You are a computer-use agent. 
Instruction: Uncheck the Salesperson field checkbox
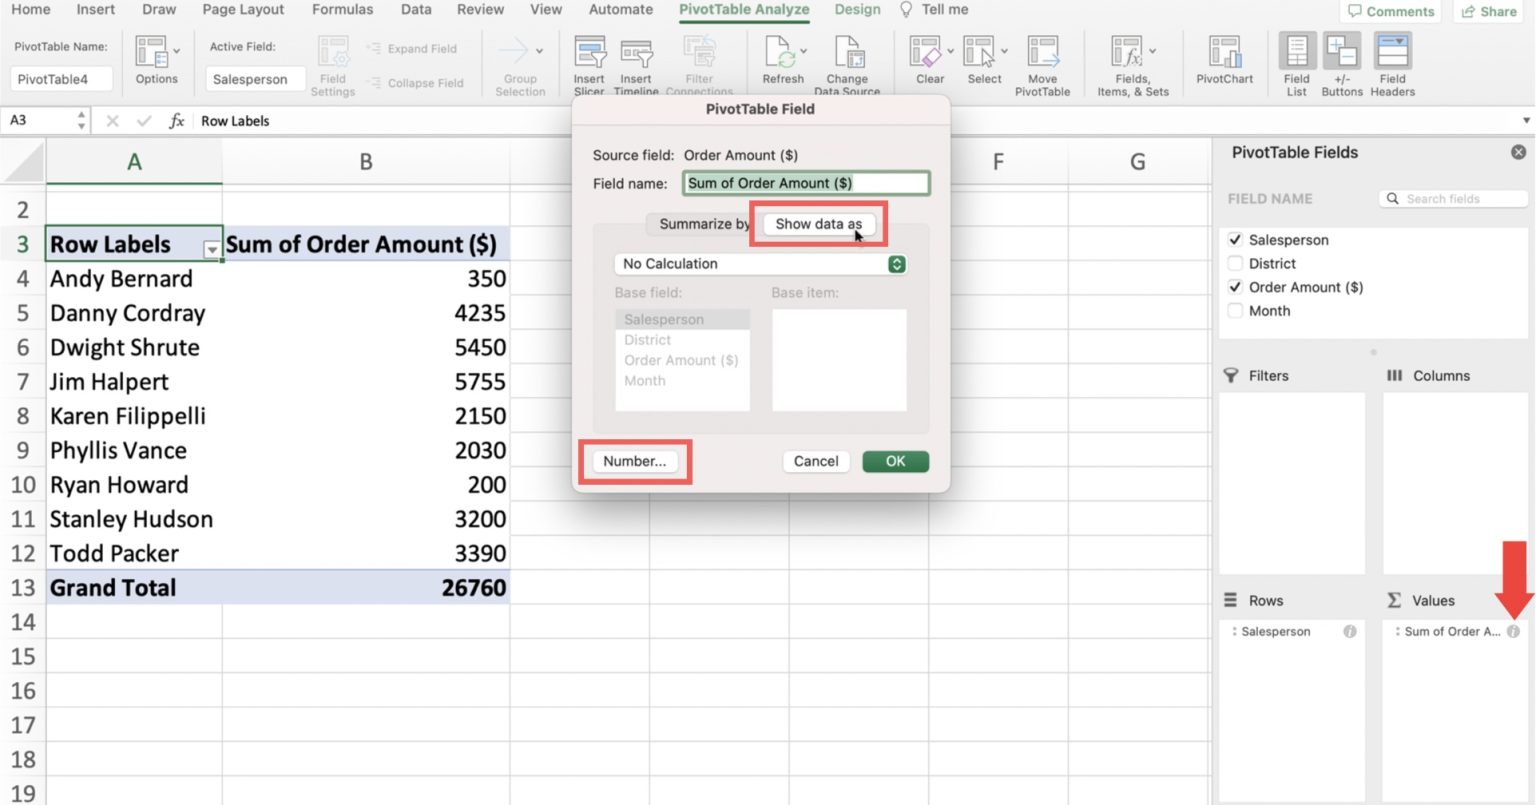click(1236, 239)
